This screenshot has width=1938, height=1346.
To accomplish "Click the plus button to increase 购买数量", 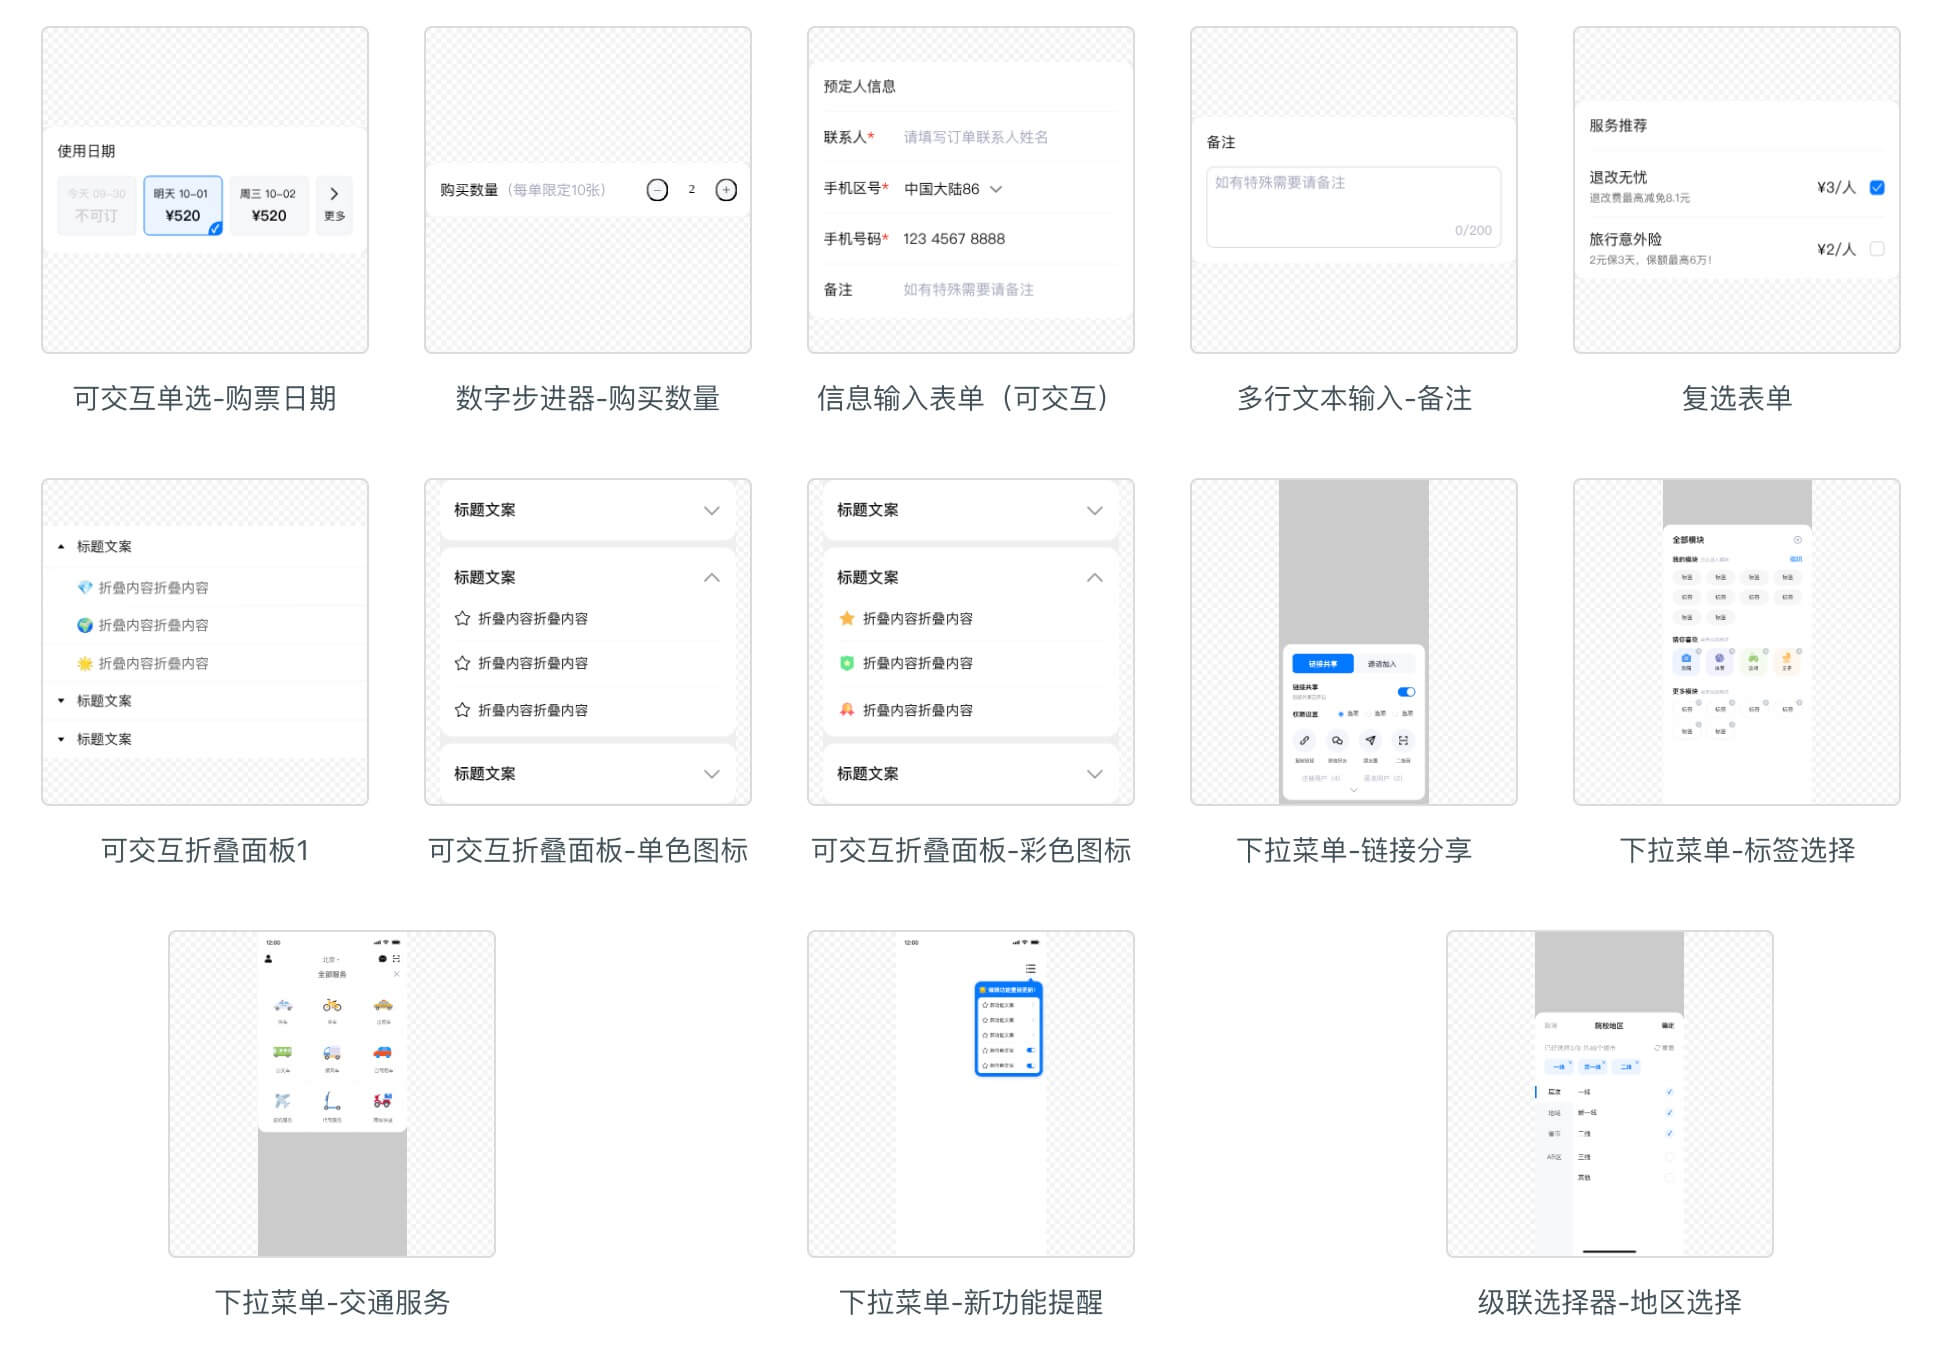I will tap(725, 189).
